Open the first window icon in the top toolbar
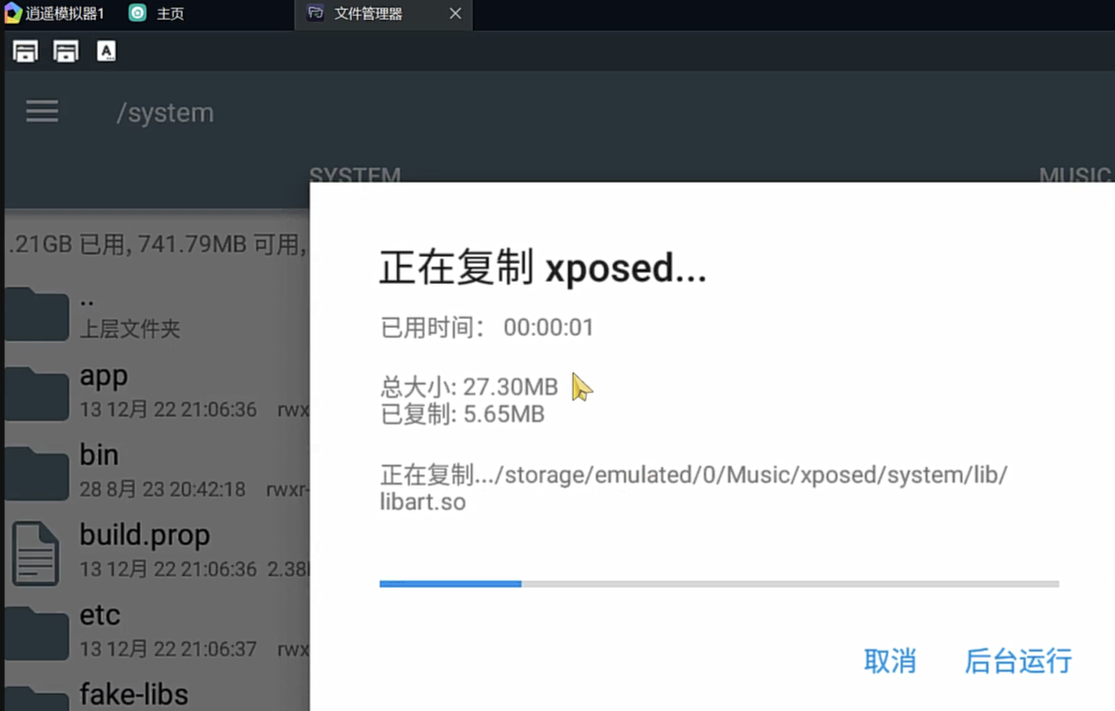Image resolution: width=1115 pixels, height=711 pixels. coord(25,51)
